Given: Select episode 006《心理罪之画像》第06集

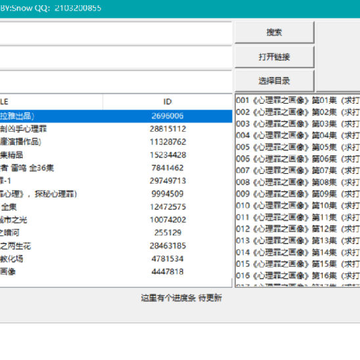Looking at the screenshot, I should [x=298, y=159].
